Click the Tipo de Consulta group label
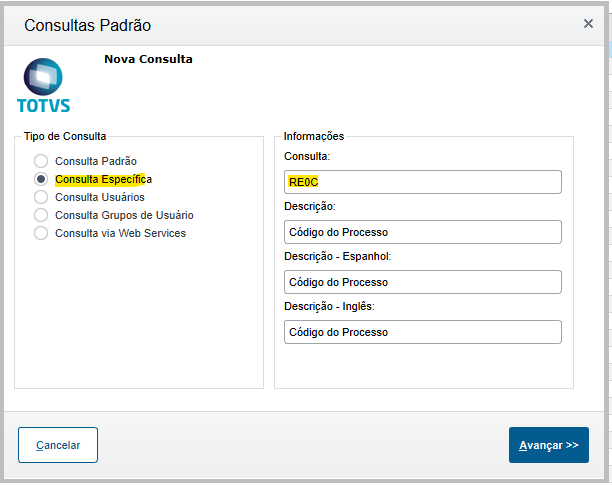 coord(65,136)
